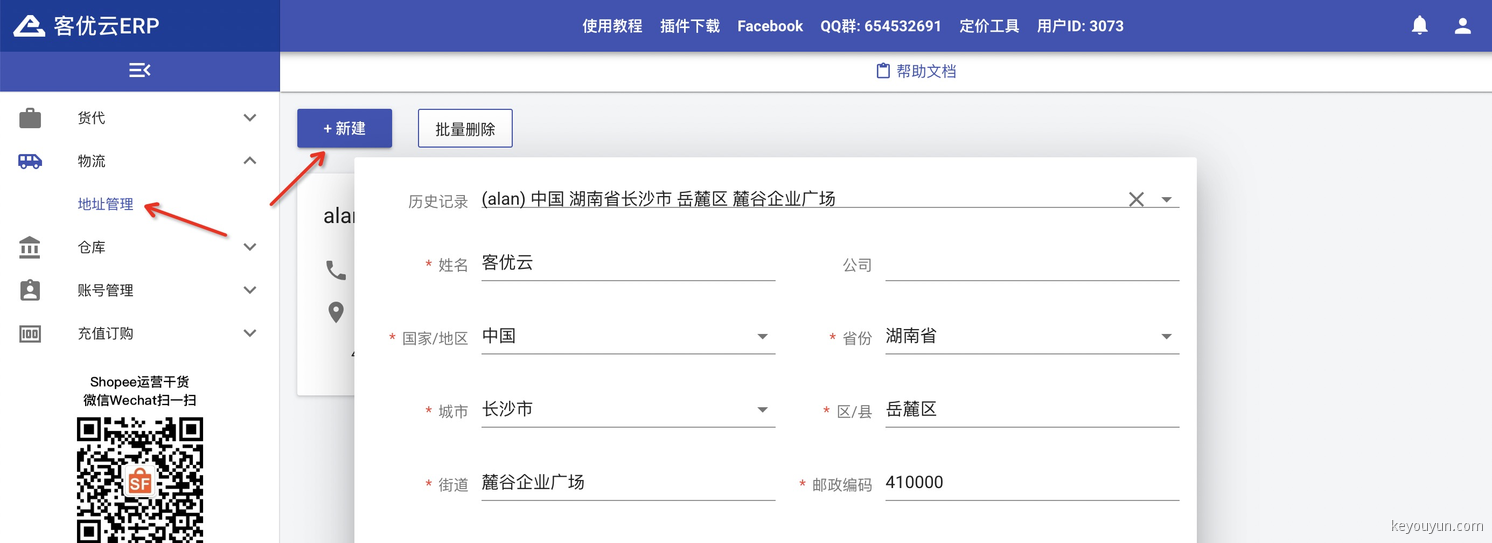Viewport: 1492px width, 543px height.
Task: Clear the 历史记录 selection with the X icon
Action: tap(1136, 199)
